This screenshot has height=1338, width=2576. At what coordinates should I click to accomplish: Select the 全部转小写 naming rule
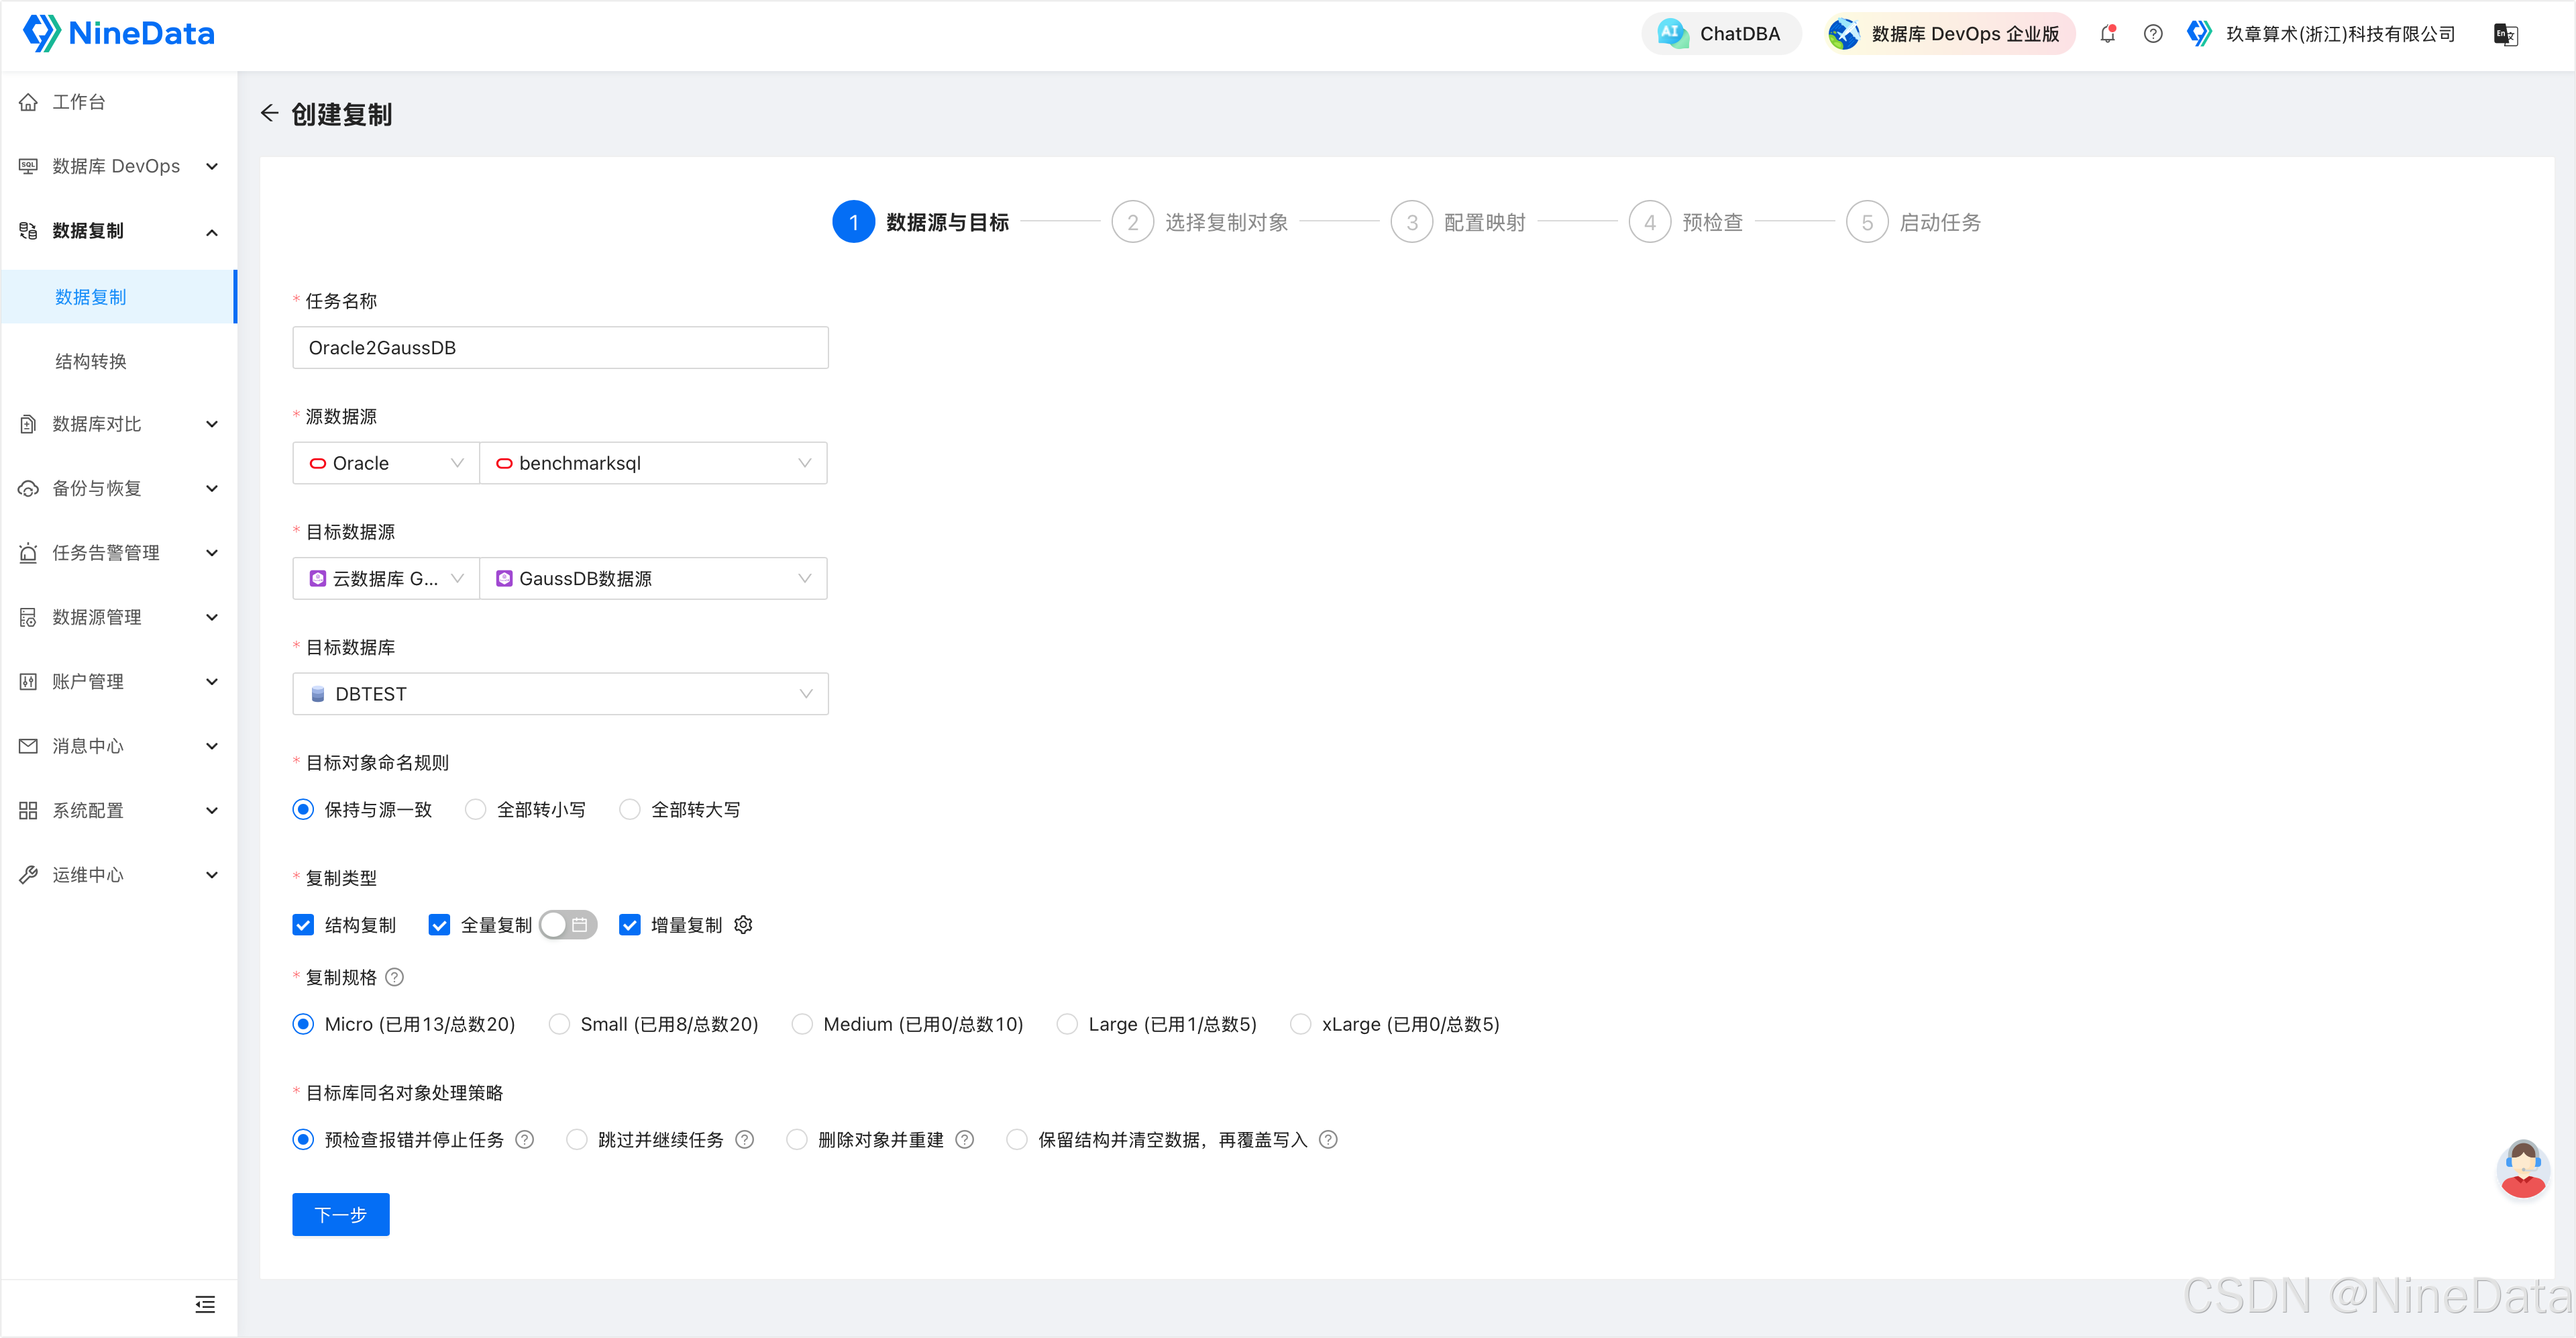click(x=476, y=809)
